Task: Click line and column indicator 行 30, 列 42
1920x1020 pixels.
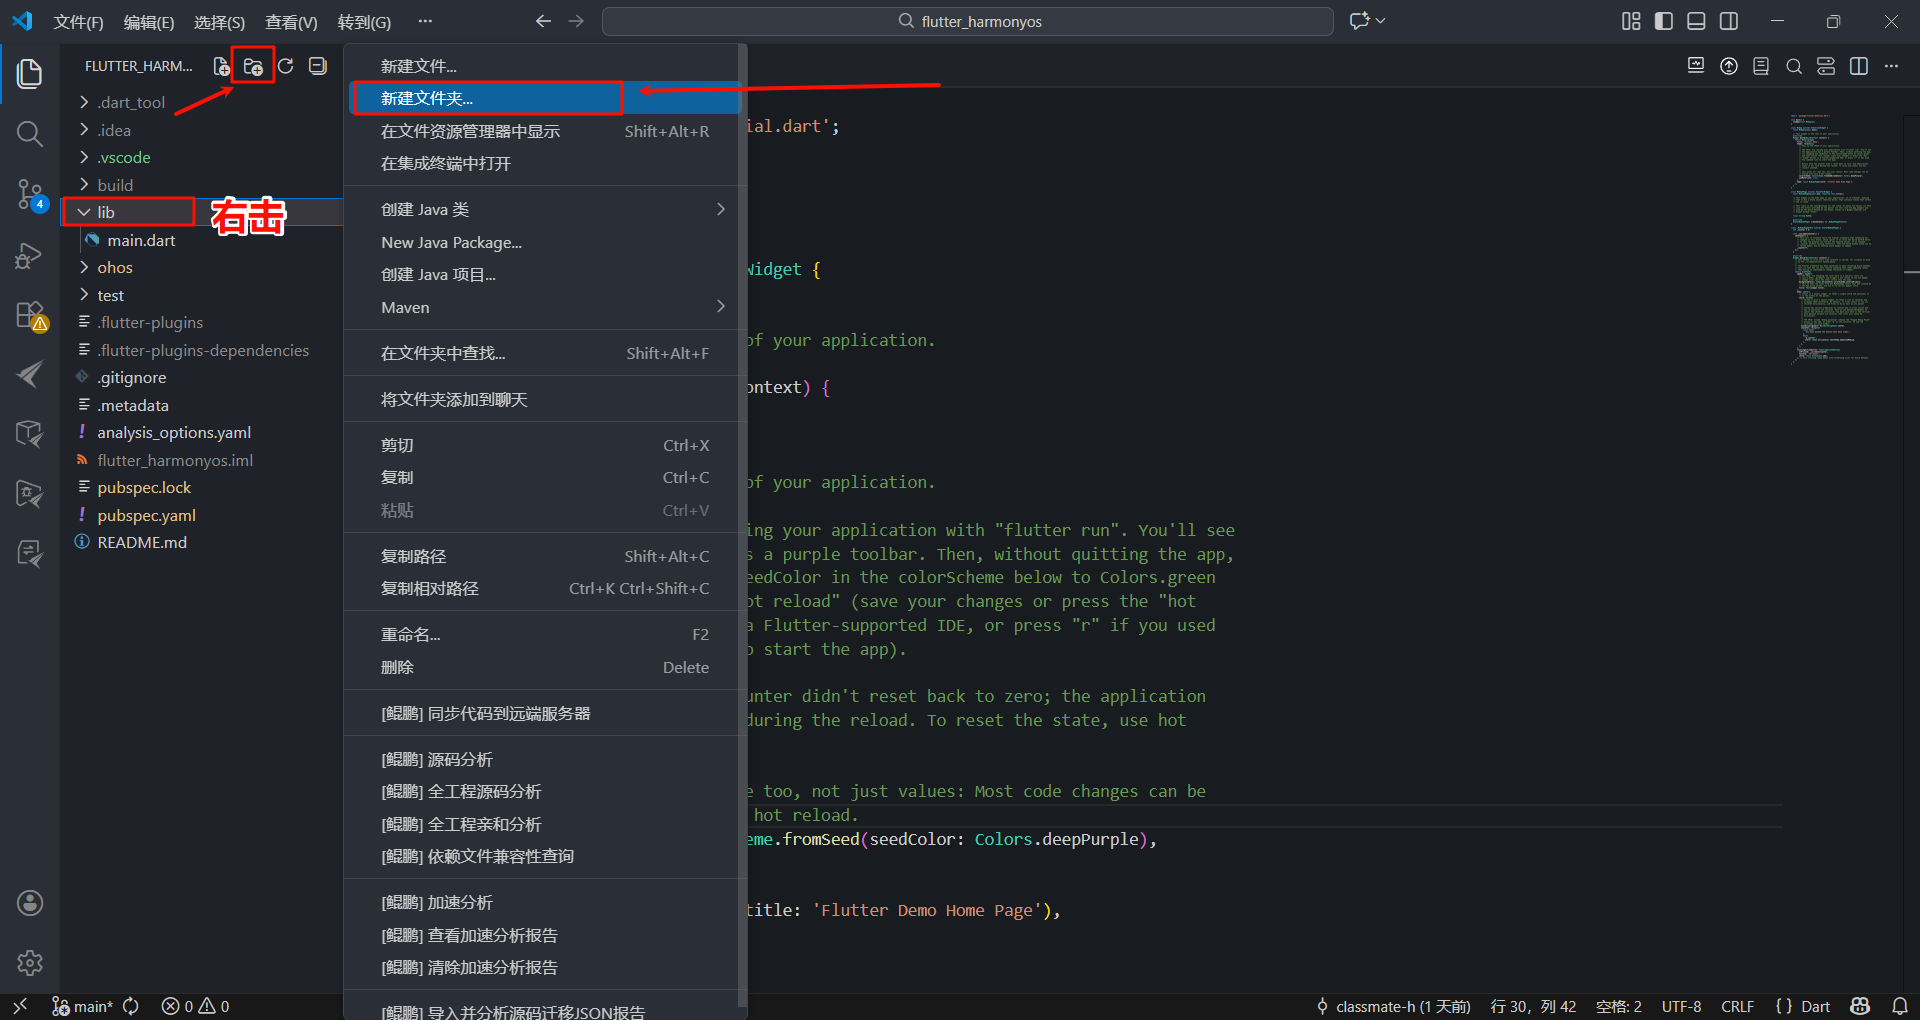Action: 1533,1006
